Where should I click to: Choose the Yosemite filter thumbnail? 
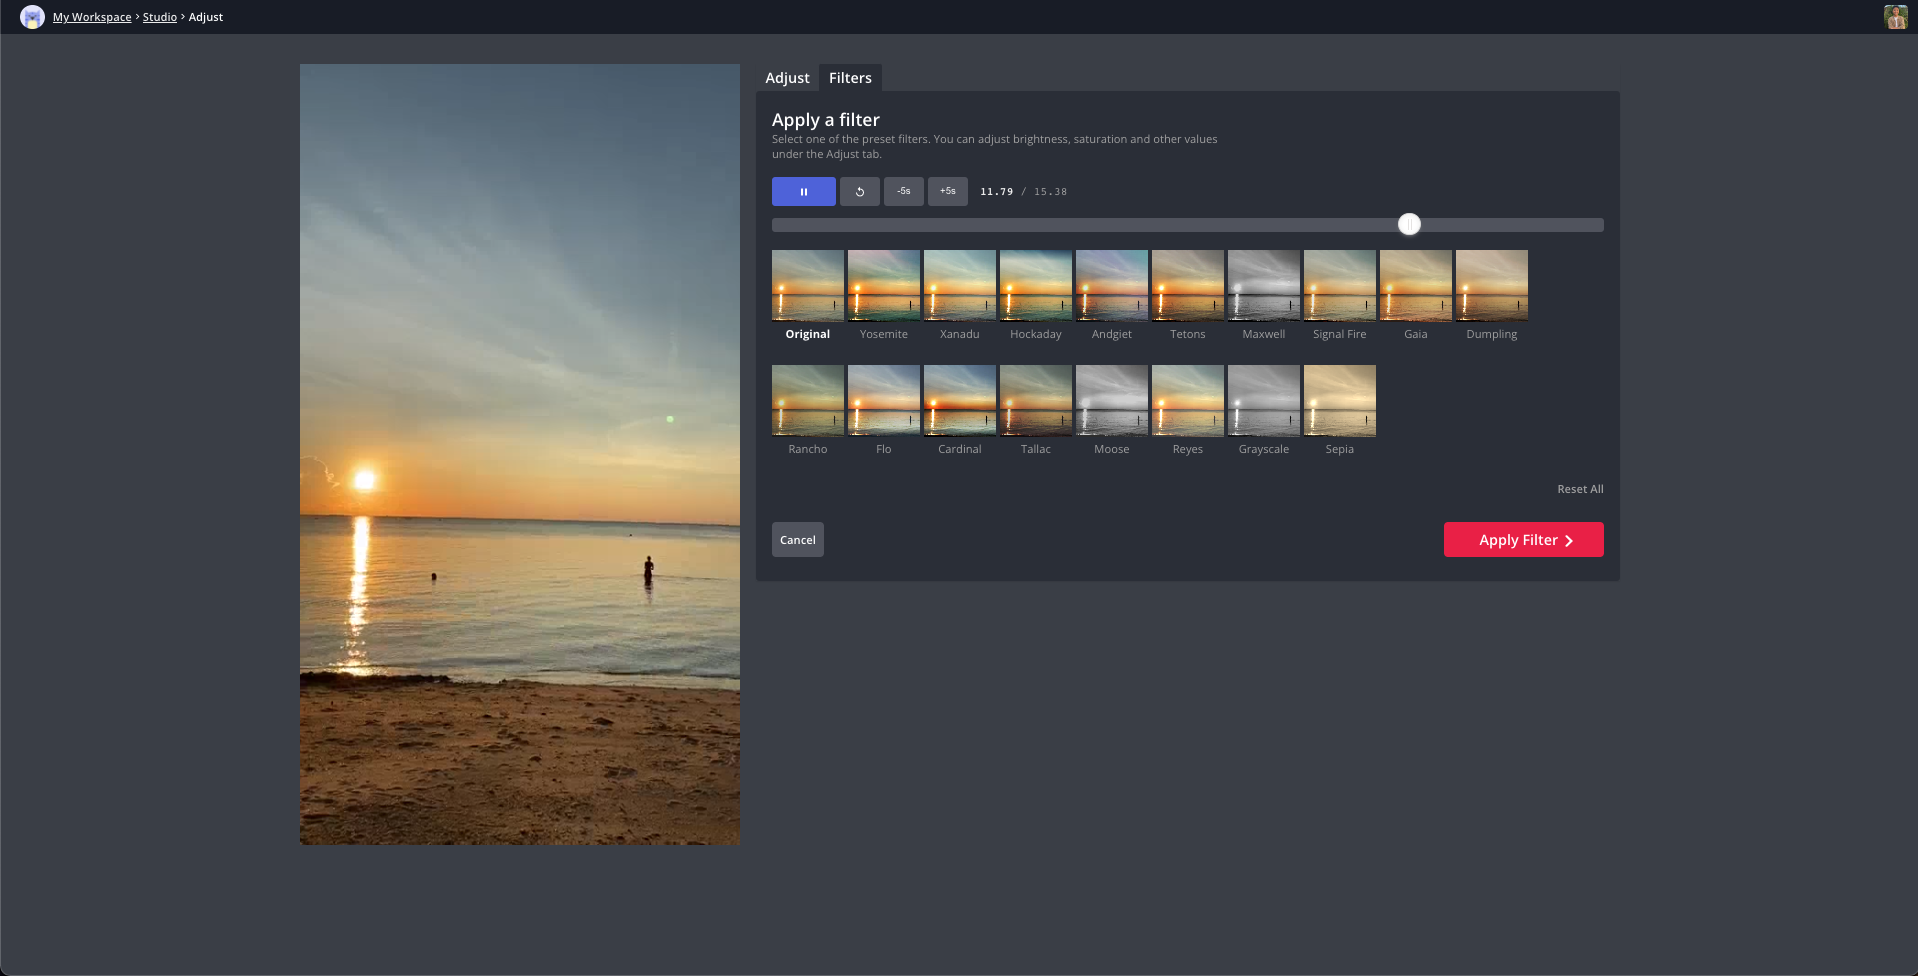click(x=883, y=286)
